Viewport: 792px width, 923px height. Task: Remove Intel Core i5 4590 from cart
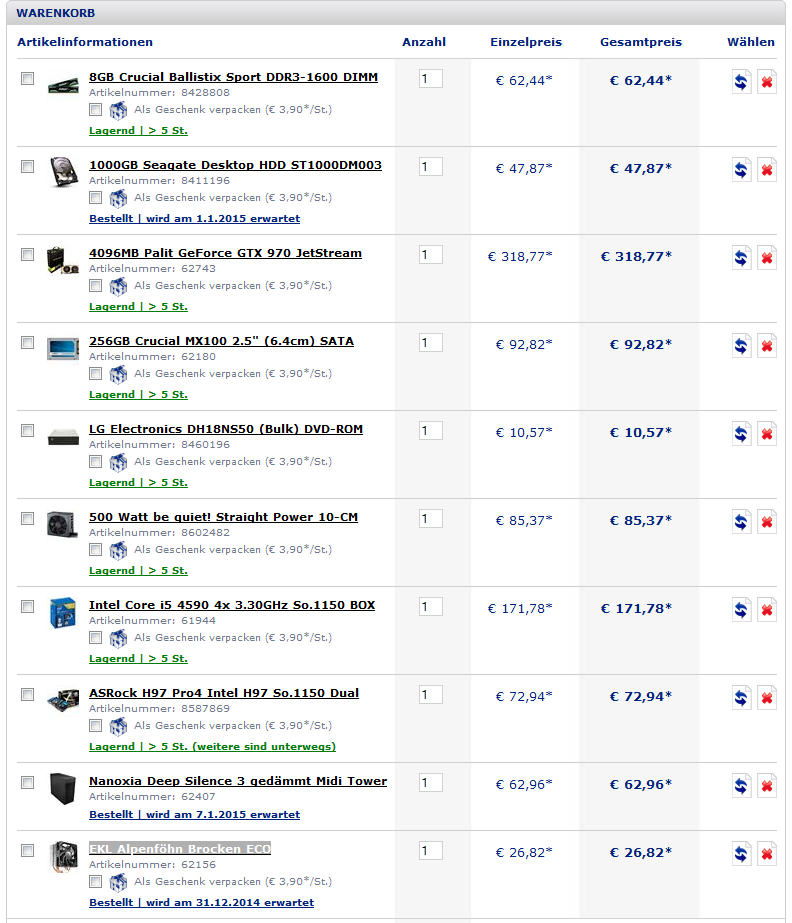coord(766,610)
